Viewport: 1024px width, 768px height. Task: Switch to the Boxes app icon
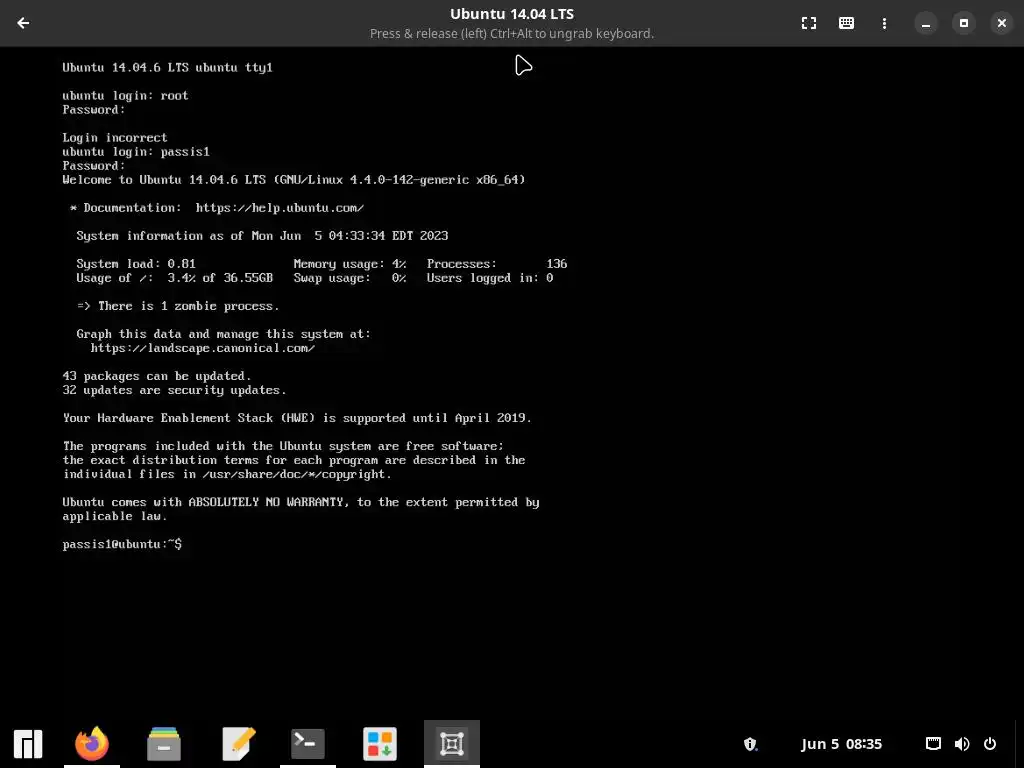(452, 744)
